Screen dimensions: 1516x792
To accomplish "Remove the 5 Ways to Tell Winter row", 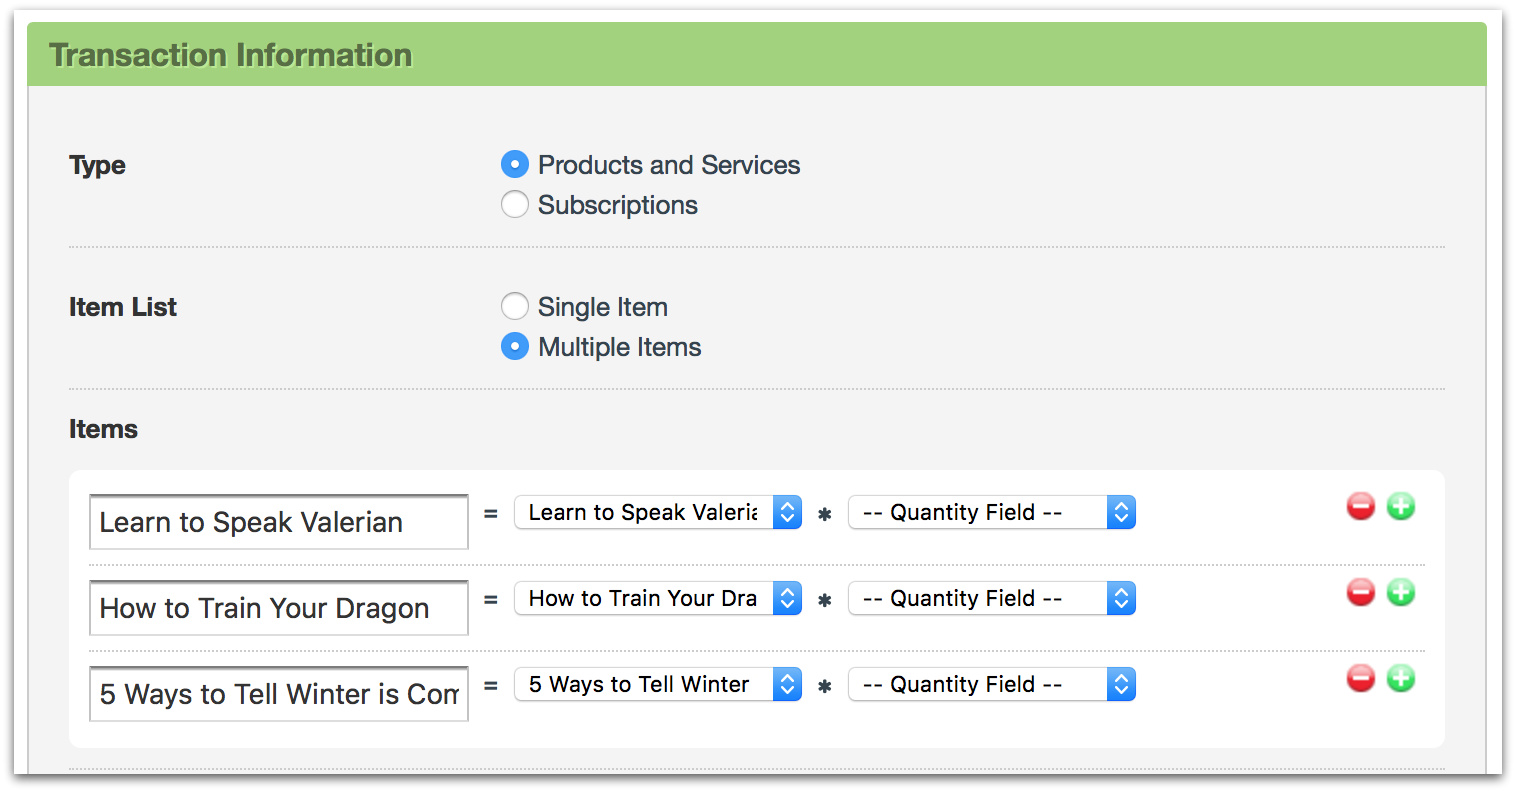I will pos(1360,679).
